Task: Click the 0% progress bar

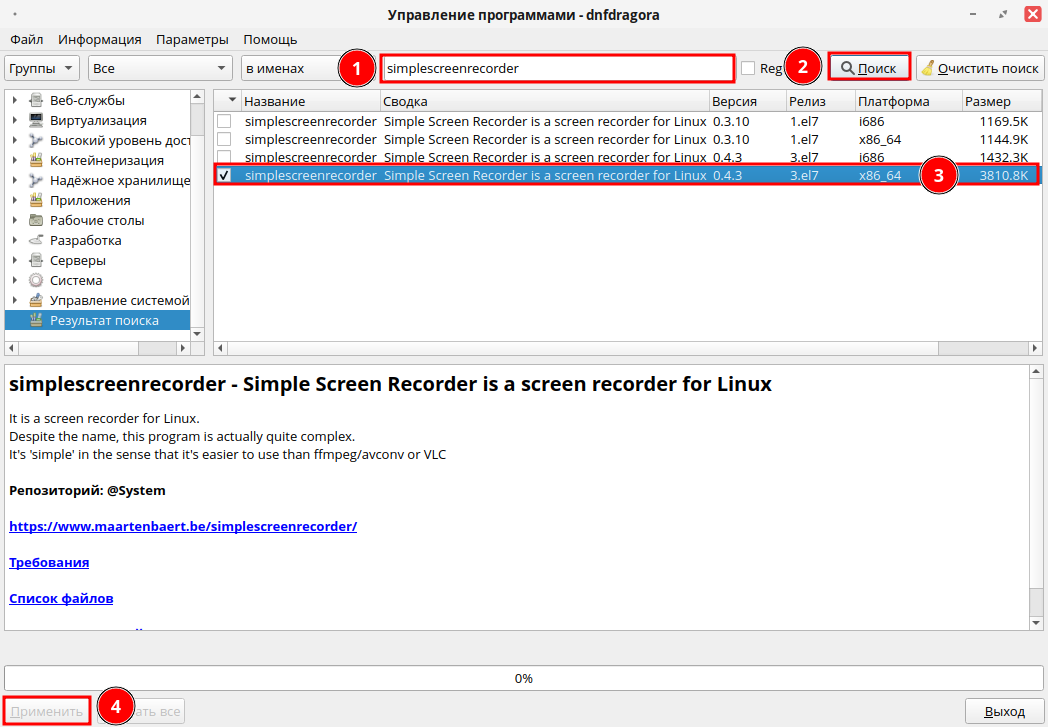Action: pos(523,678)
